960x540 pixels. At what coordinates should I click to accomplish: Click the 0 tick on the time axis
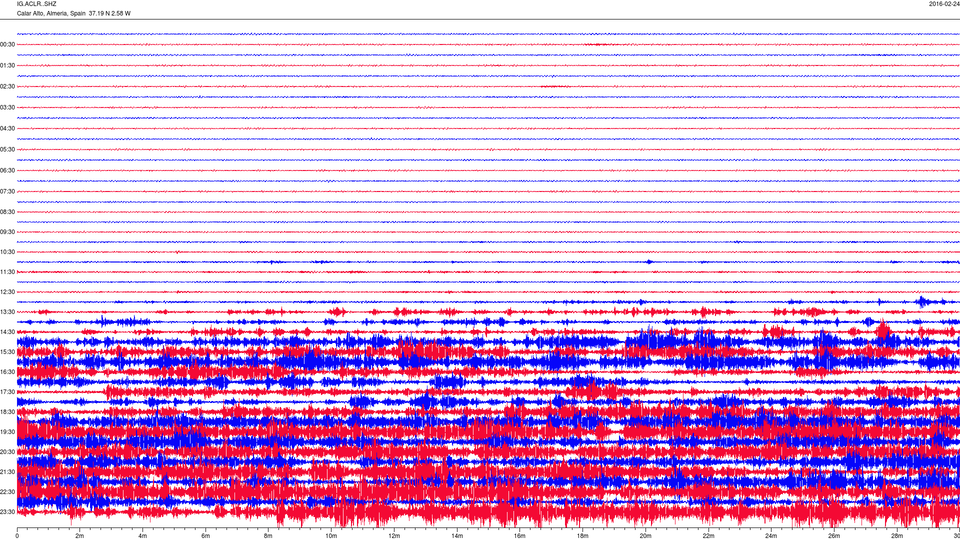coord(17,536)
